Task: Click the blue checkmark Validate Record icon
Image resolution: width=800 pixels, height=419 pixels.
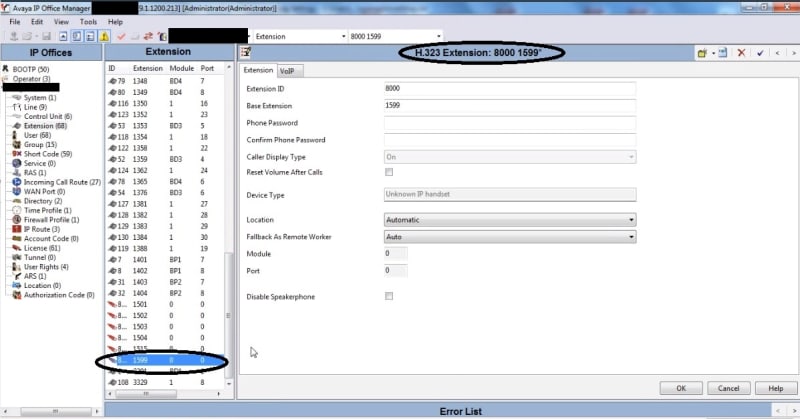Action: point(760,53)
